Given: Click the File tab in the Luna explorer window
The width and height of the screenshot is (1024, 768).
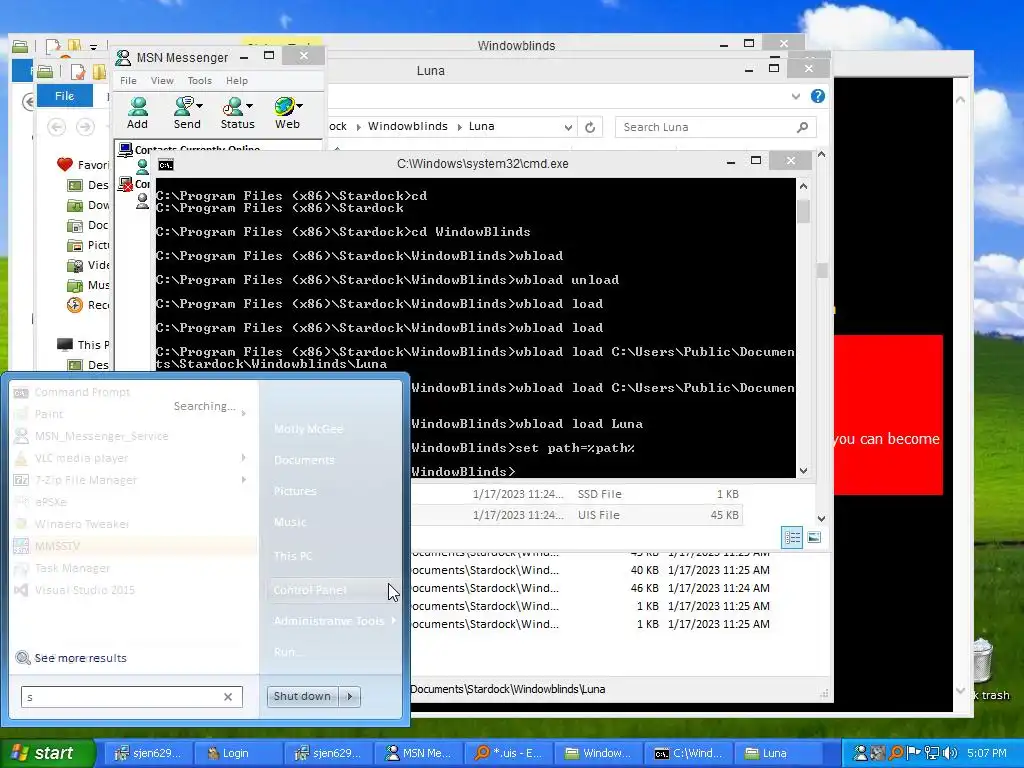Looking at the screenshot, I should click(x=64, y=95).
